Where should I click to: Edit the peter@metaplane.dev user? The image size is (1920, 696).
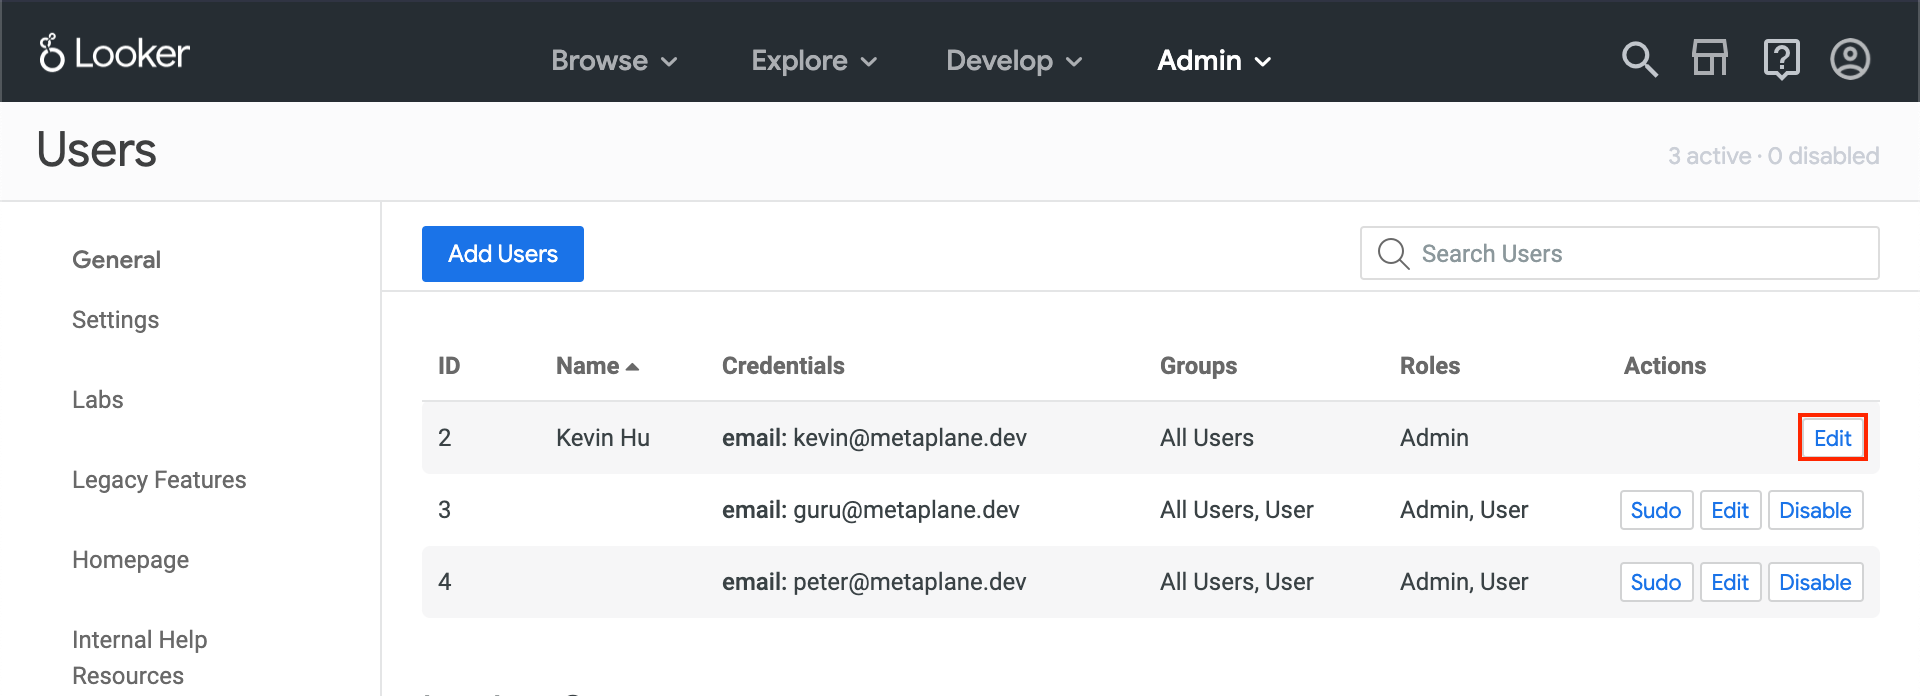(1730, 582)
